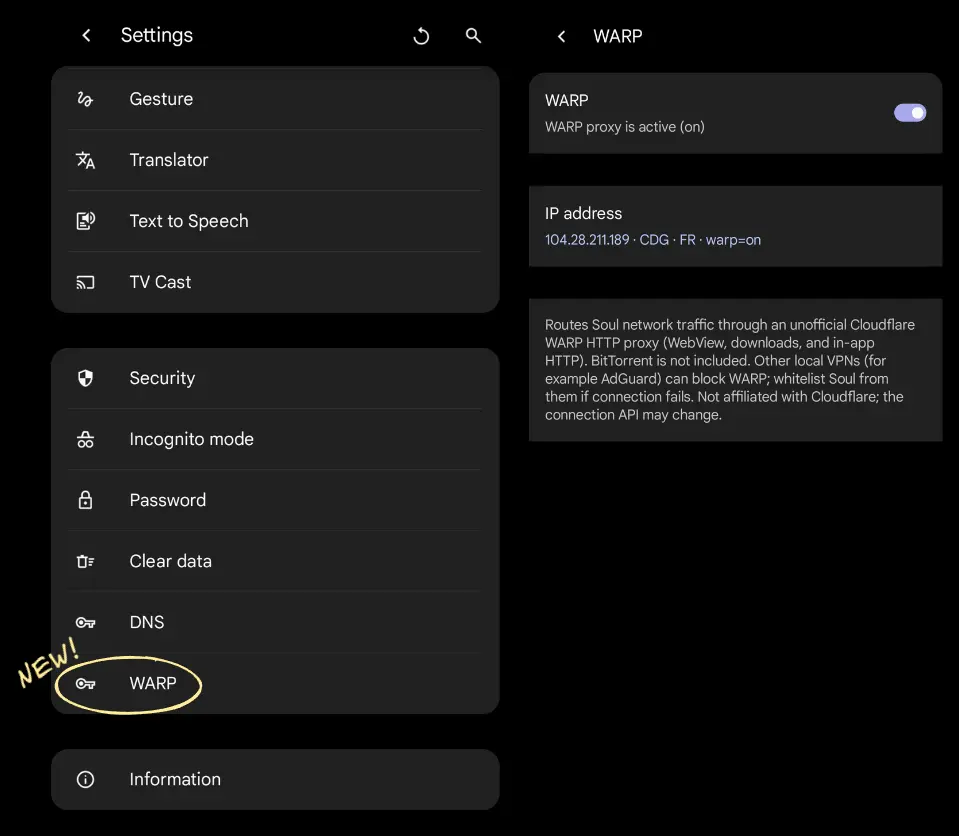
Task: Tap the Gesture squiggle icon
Action: coord(85,98)
